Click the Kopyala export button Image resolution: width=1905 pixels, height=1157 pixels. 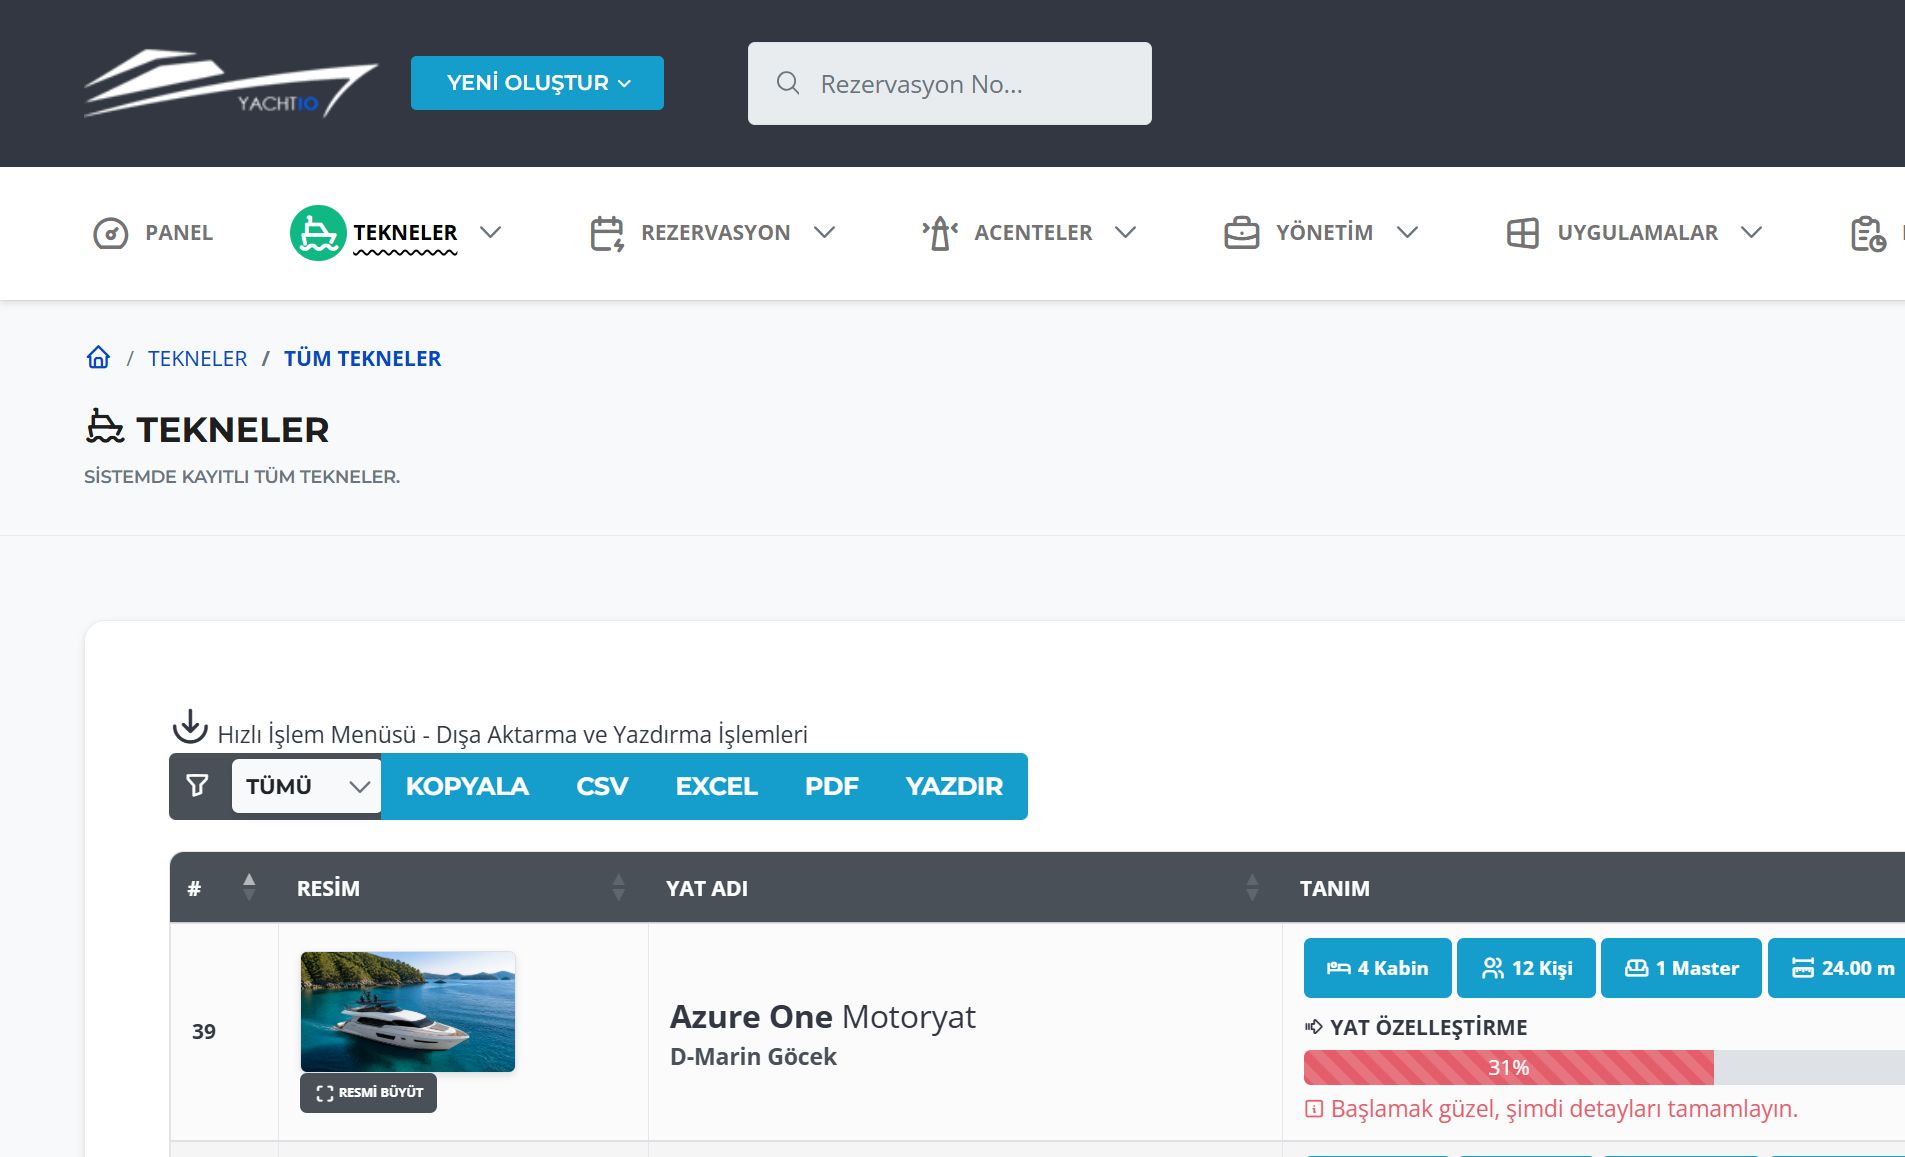[467, 786]
